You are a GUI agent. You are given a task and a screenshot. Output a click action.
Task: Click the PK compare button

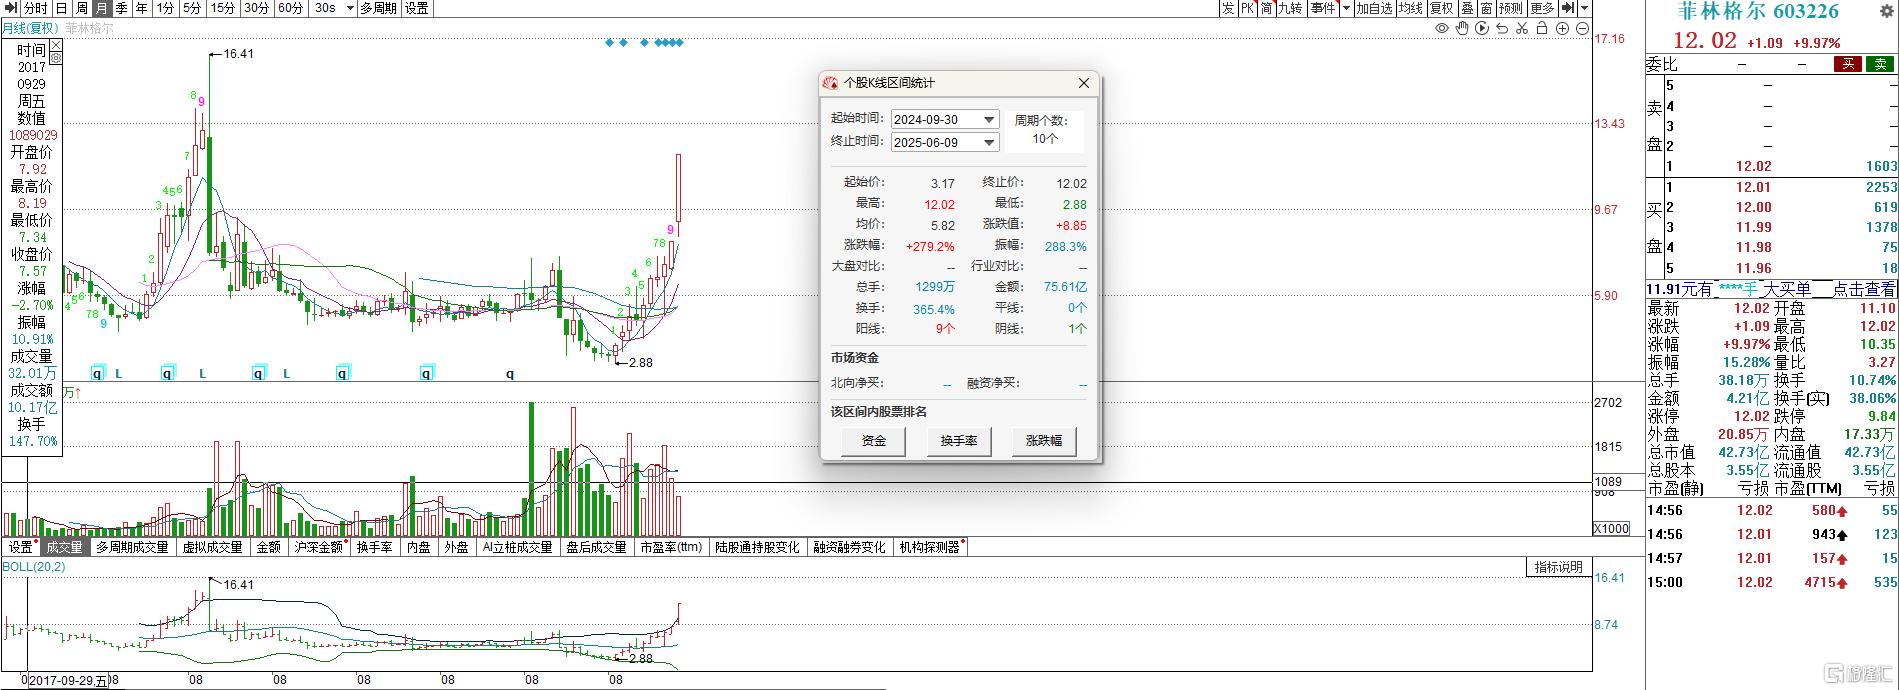tap(1248, 8)
